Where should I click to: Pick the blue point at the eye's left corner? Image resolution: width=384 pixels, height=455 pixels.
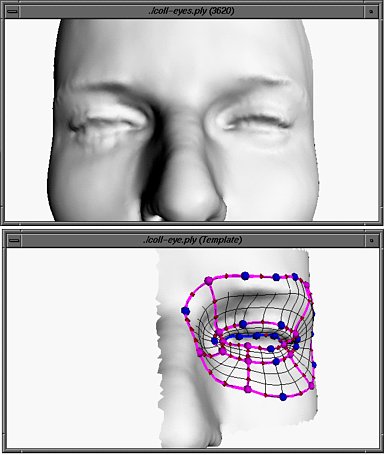click(x=215, y=341)
